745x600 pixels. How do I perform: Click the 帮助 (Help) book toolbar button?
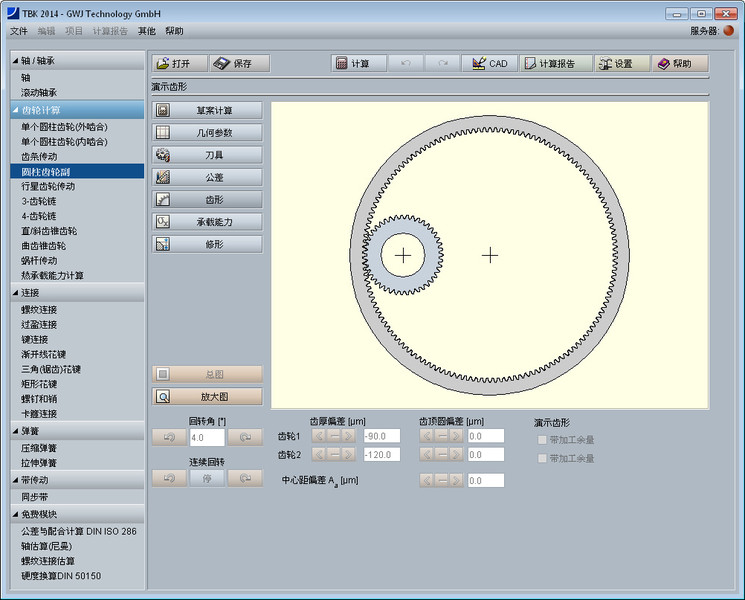[680, 63]
